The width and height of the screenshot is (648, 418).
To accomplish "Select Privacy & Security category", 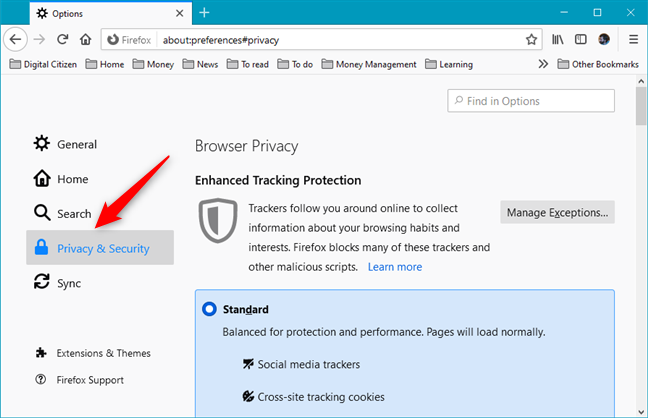I will pyautogui.click(x=100, y=248).
